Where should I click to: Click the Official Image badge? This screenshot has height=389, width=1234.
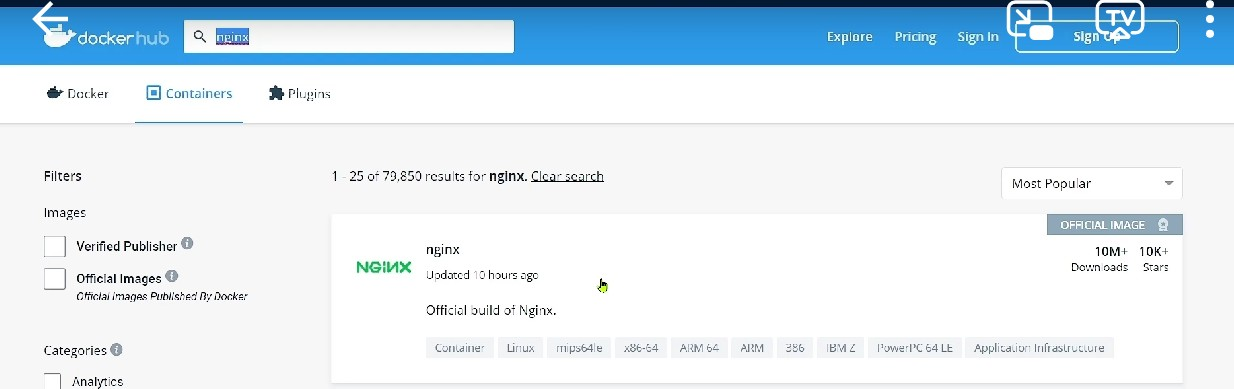1115,225
